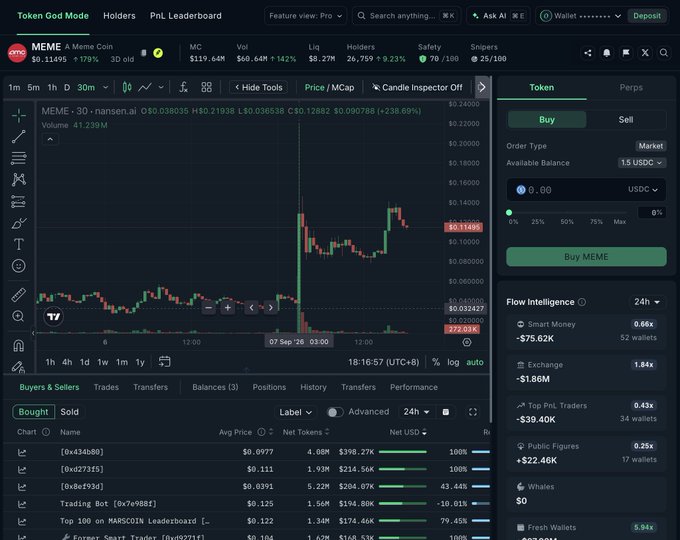Expand the Buyers & Sellers table to fullscreen
Image resolution: width=680 pixels, height=540 pixels.
[x=473, y=412]
